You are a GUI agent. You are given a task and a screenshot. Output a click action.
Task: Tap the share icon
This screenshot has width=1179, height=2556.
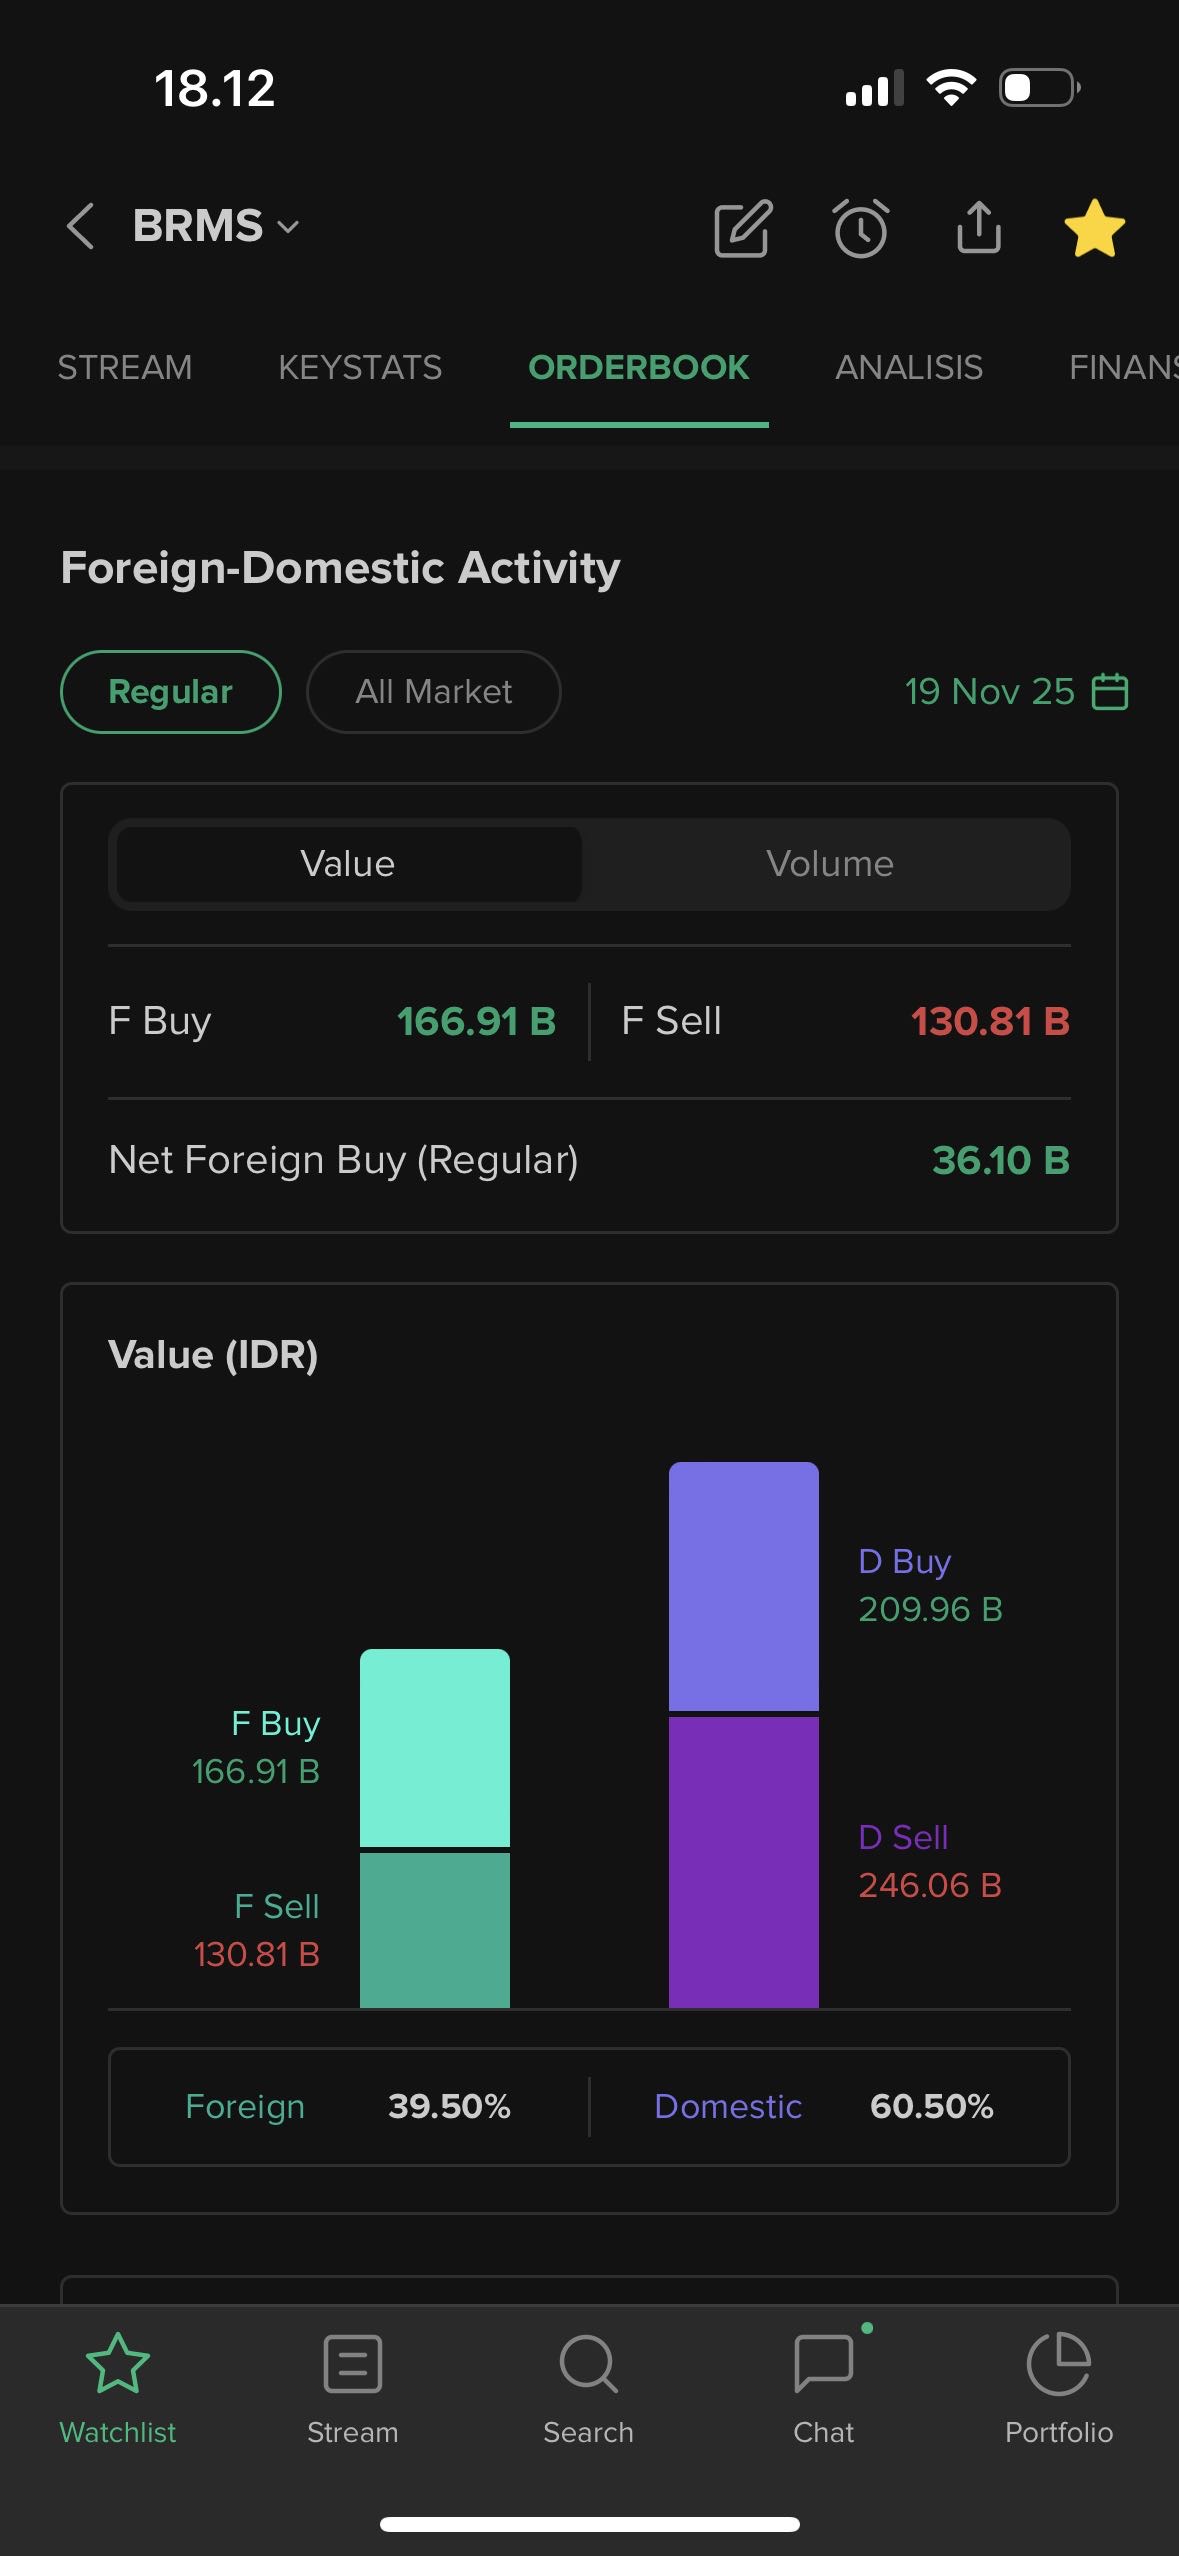click(x=978, y=228)
